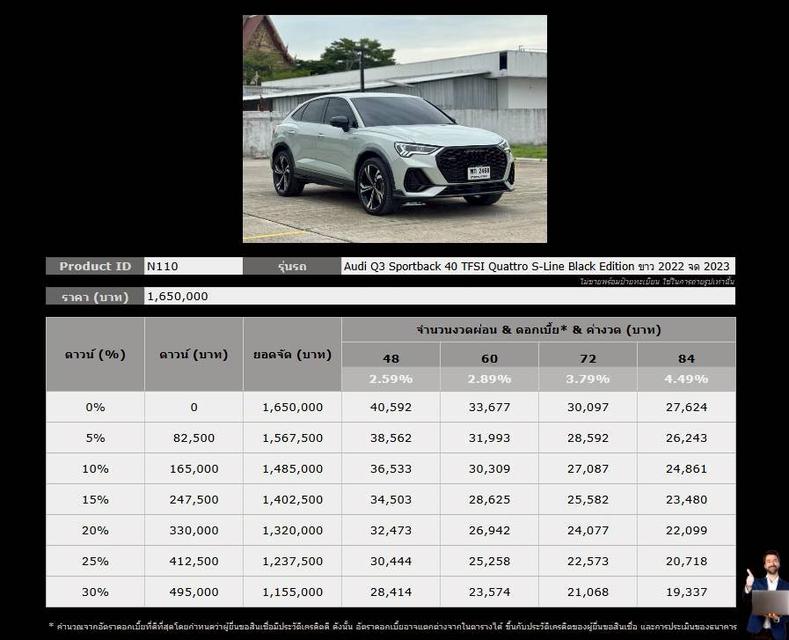Click the monthly payment 30,097
Screen dimensions: 789x640
click(588, 407)
